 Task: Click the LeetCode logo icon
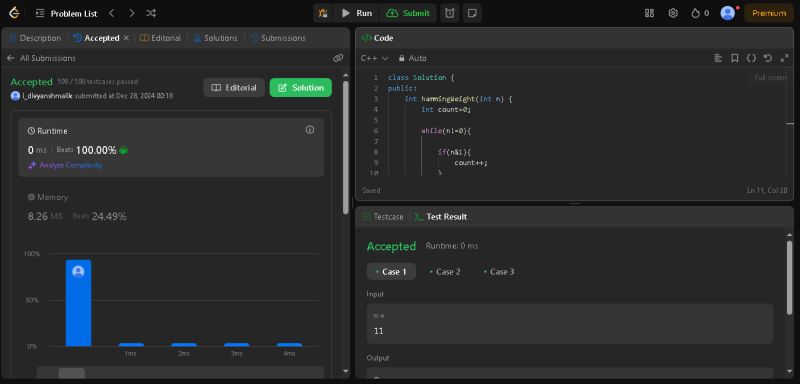point(14,13)
